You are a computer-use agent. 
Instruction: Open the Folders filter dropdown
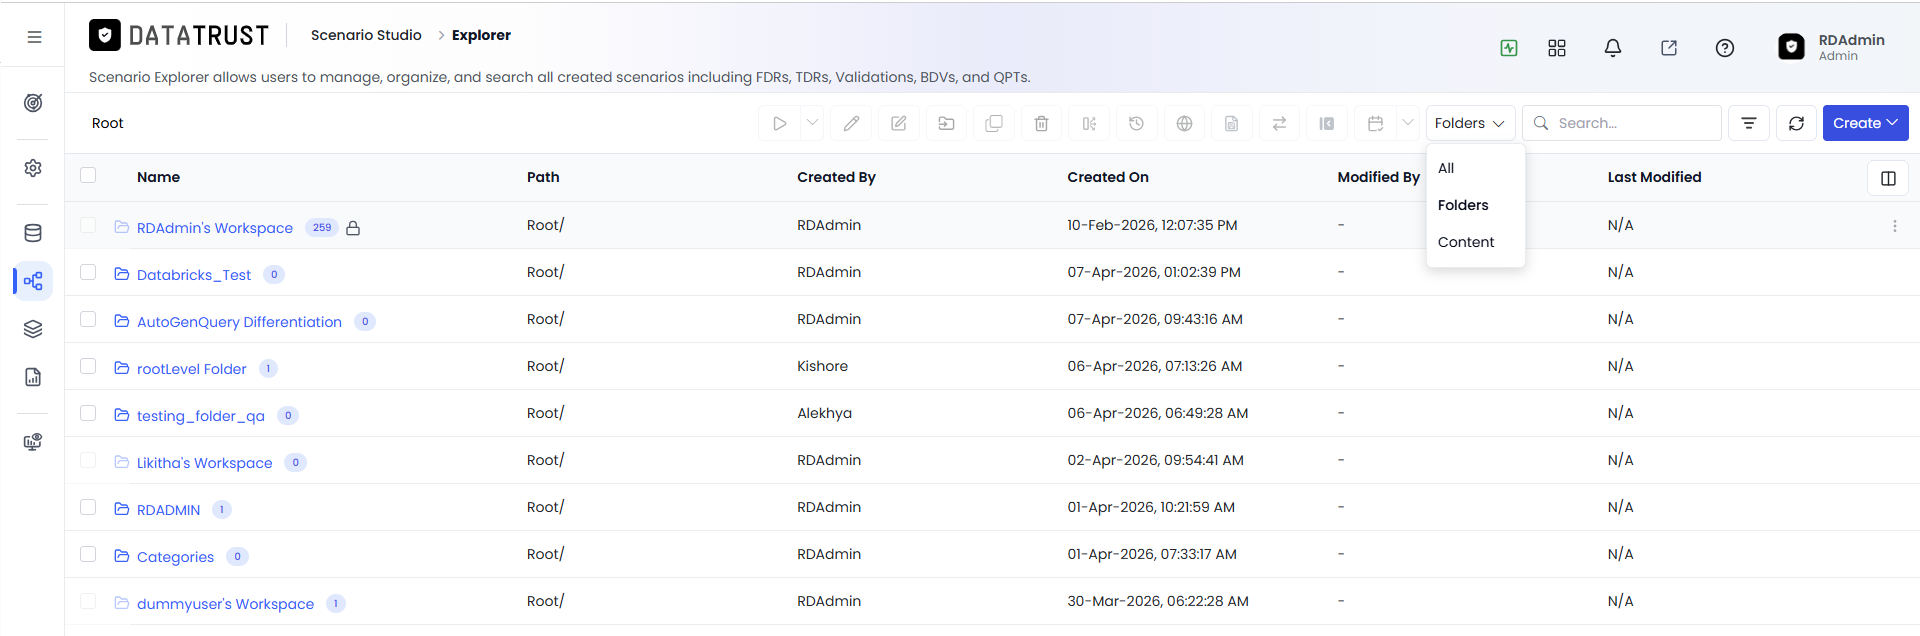1470,123
